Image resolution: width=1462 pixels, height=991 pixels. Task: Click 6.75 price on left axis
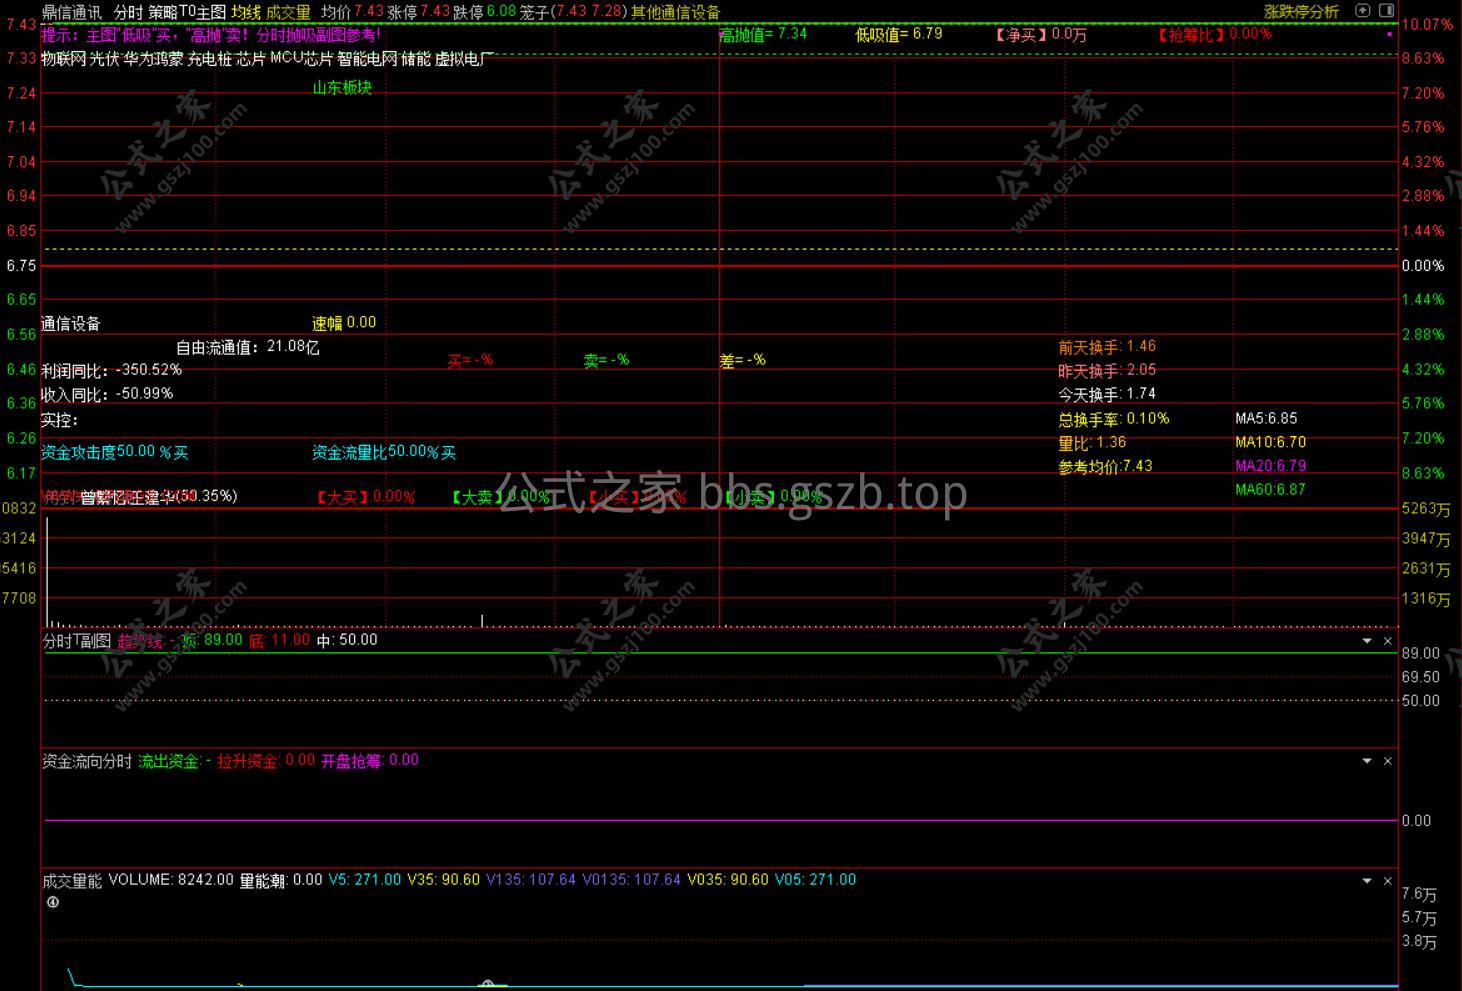[21, 265]
